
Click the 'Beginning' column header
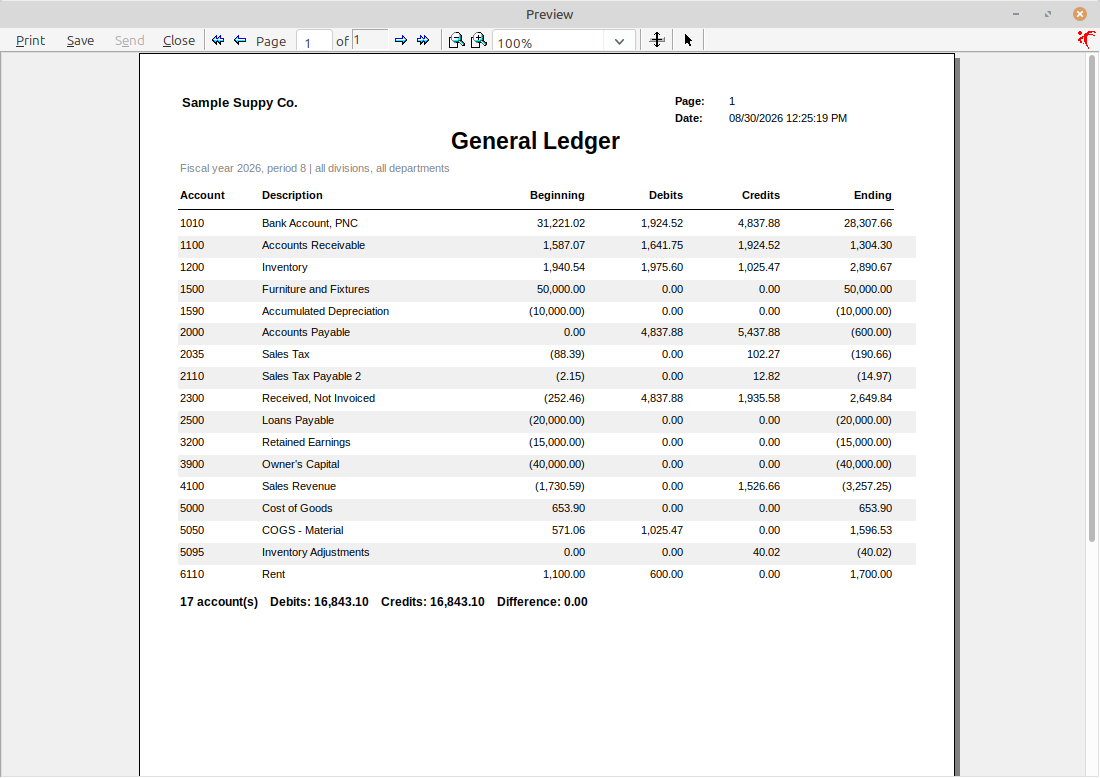tap(557, 195)
